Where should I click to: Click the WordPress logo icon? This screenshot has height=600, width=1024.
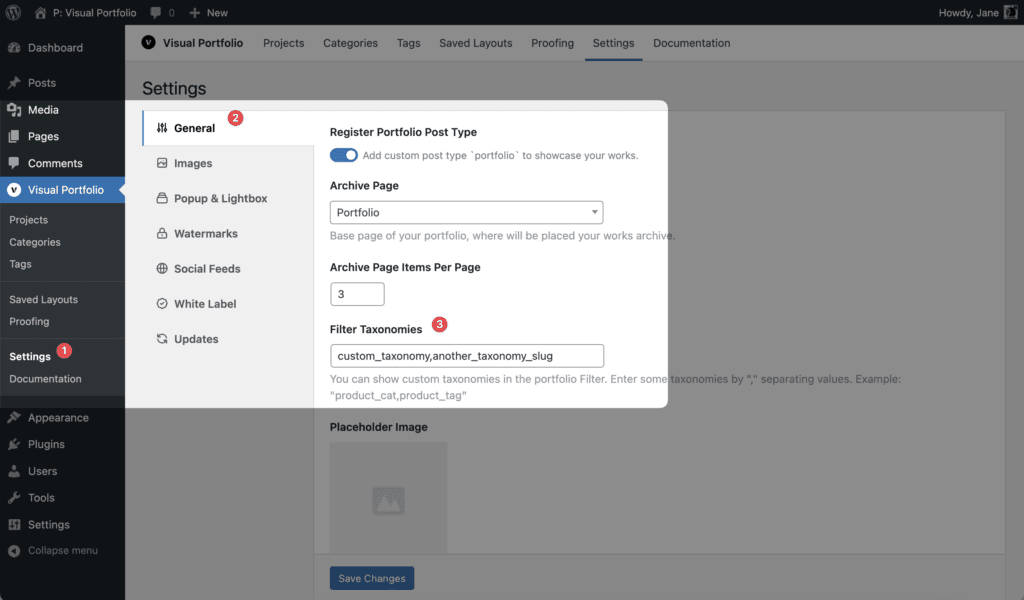13,12
